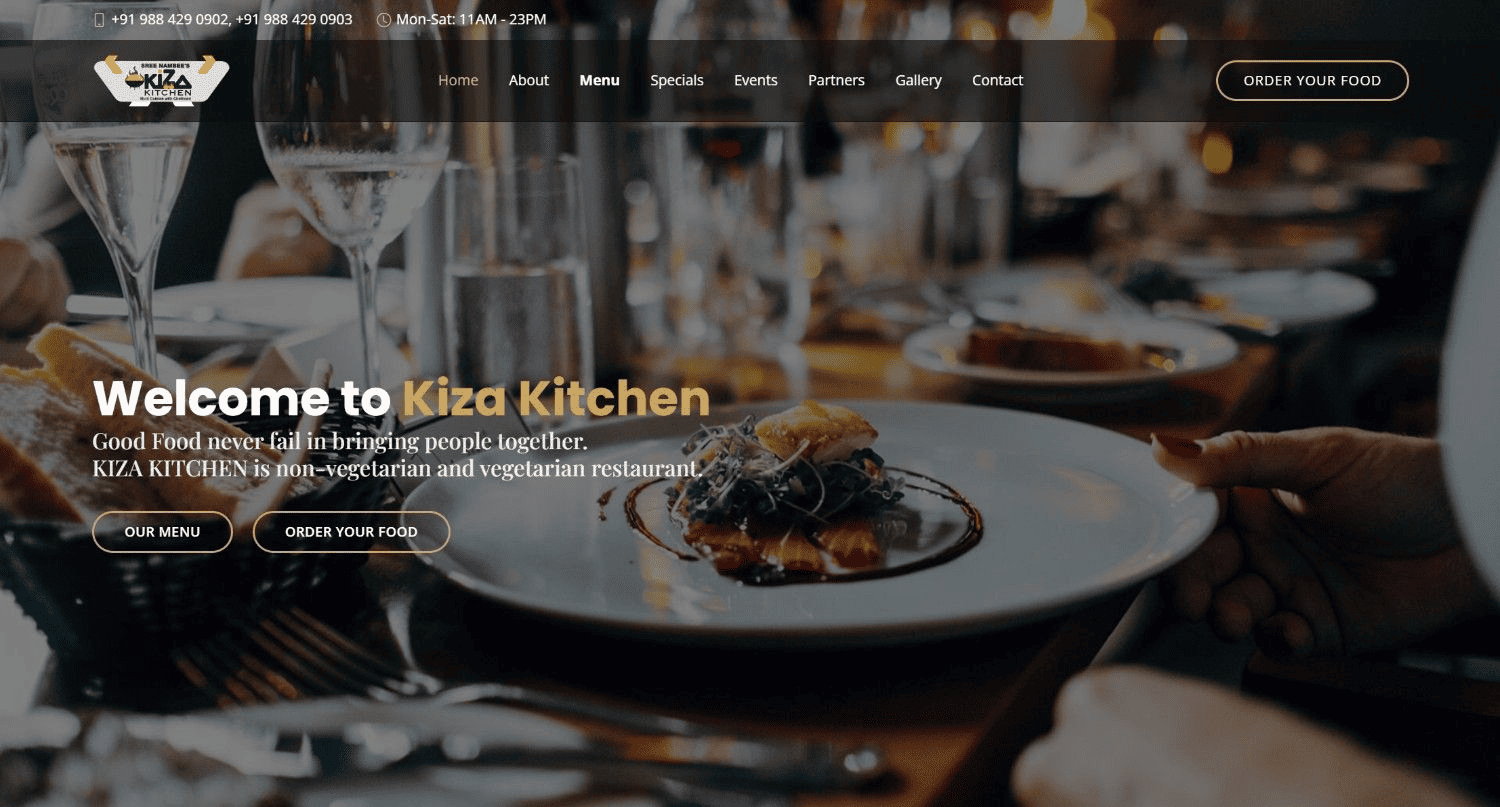This screenshot has width=1500, height=807.
Task: Click the restaurant tagline description text
Action: (x=398, y=455)
